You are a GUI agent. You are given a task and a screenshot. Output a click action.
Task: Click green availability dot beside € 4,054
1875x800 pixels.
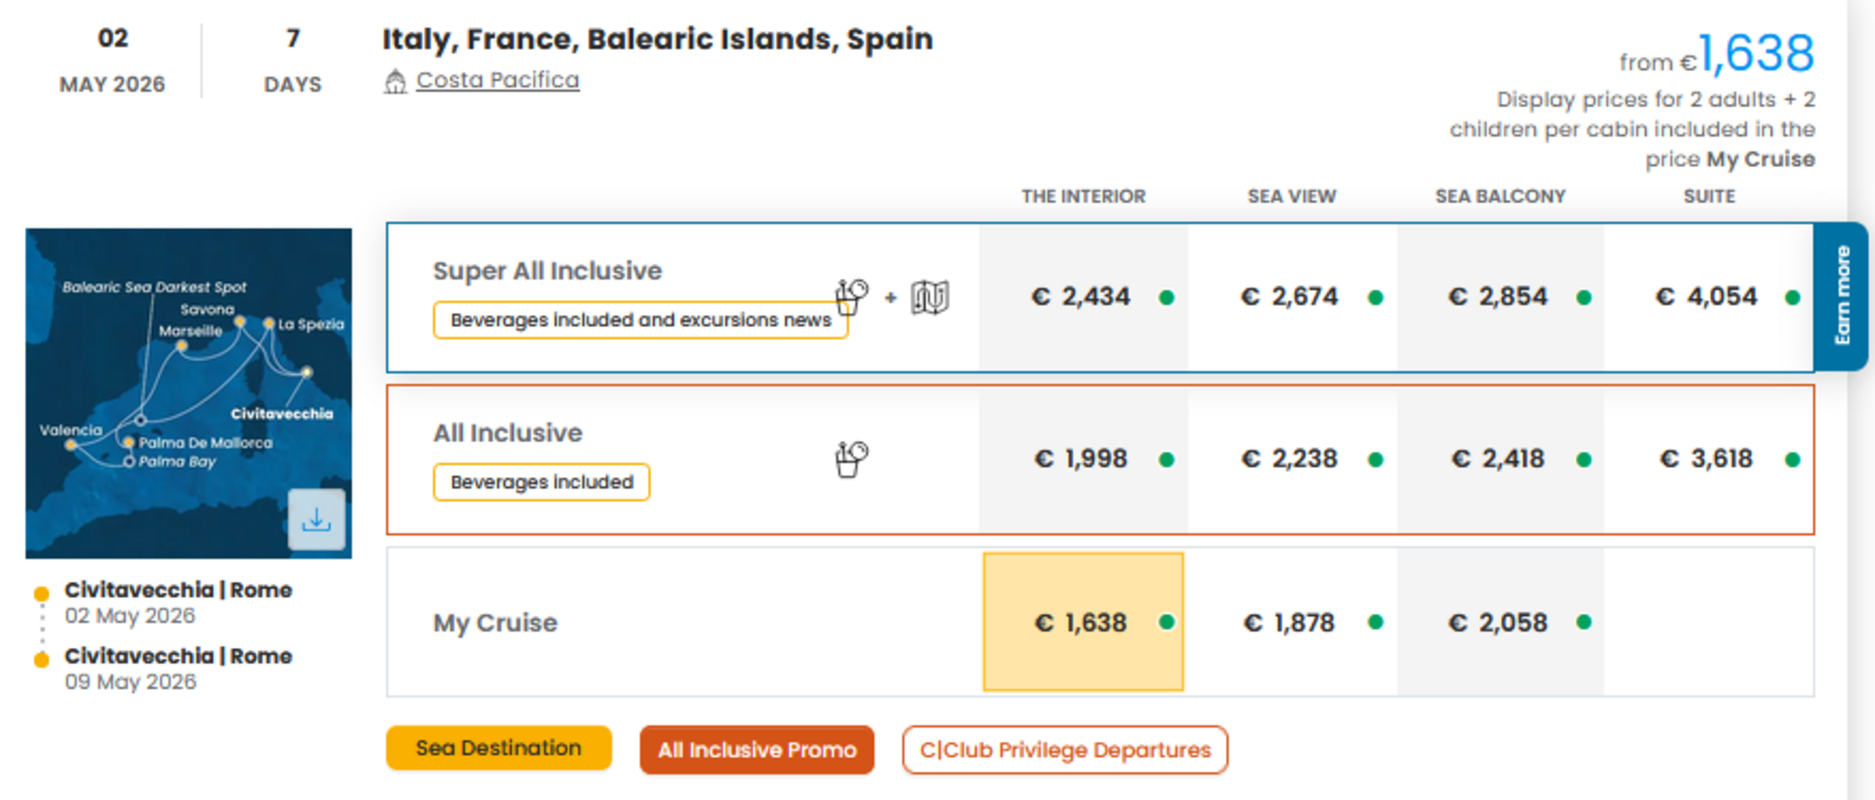(1792, 298)
